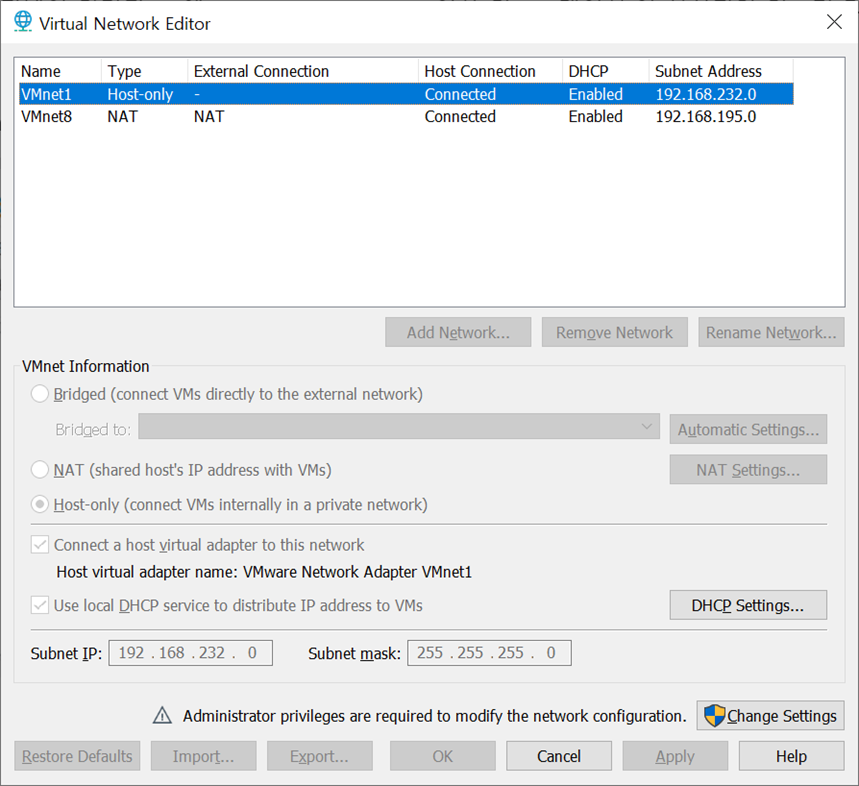Click the DHCP column header
Image resolution: width=859 pixels, height=786 pixels.
click(606, 71)
